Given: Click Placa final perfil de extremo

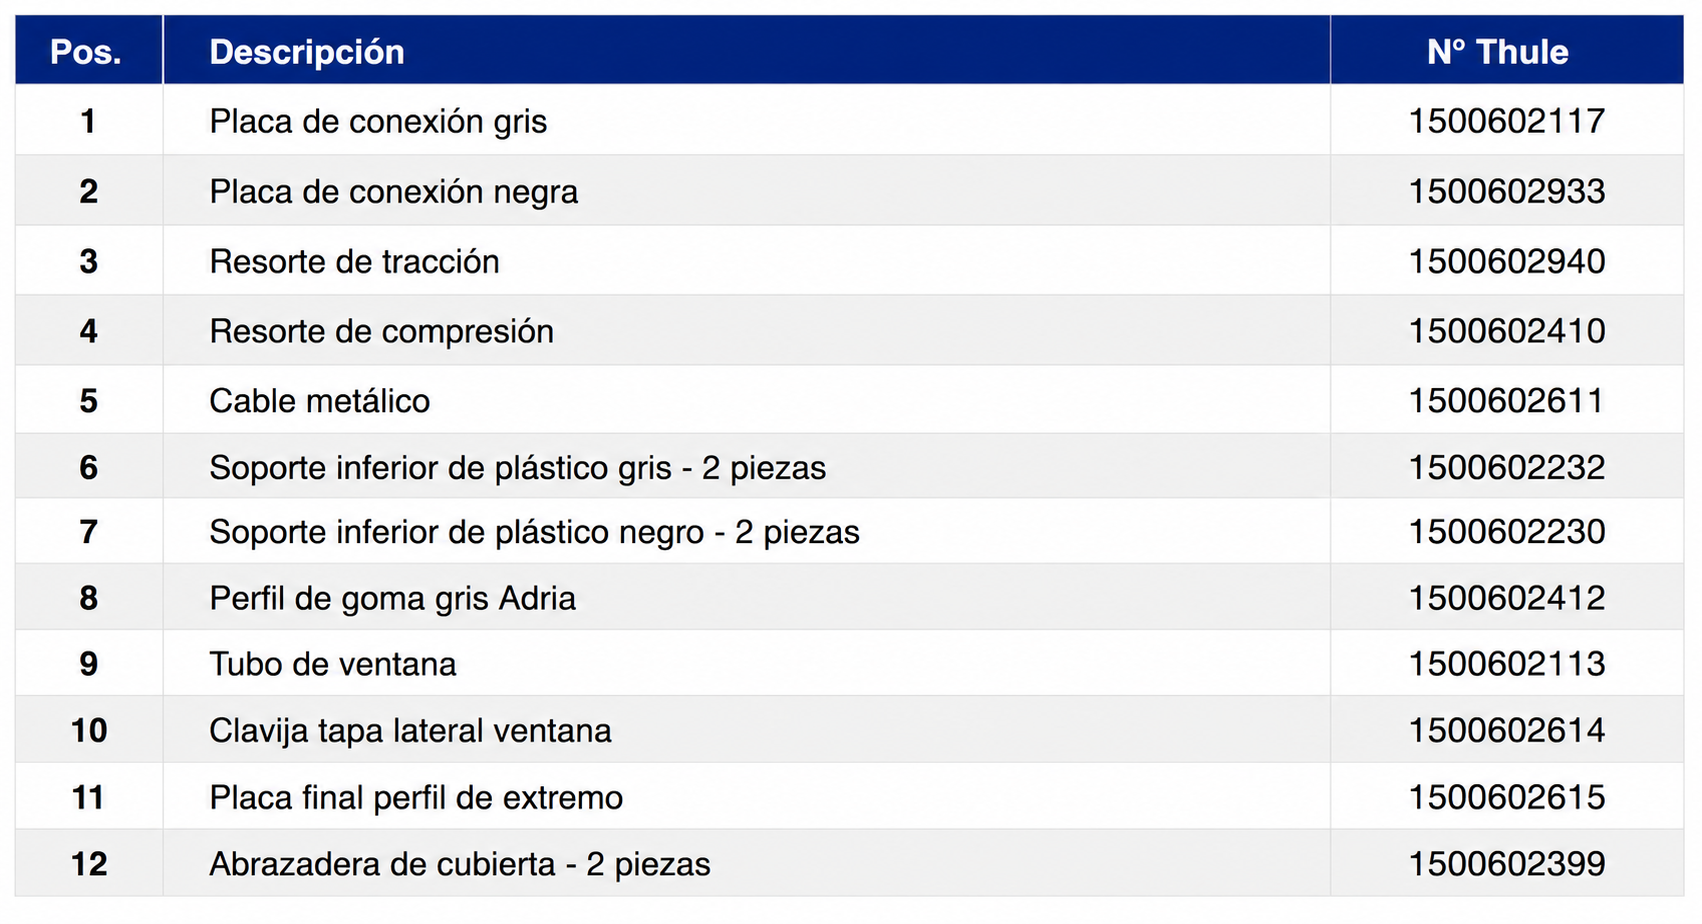Looking at the screenshot, I should [x=416, y=797].
